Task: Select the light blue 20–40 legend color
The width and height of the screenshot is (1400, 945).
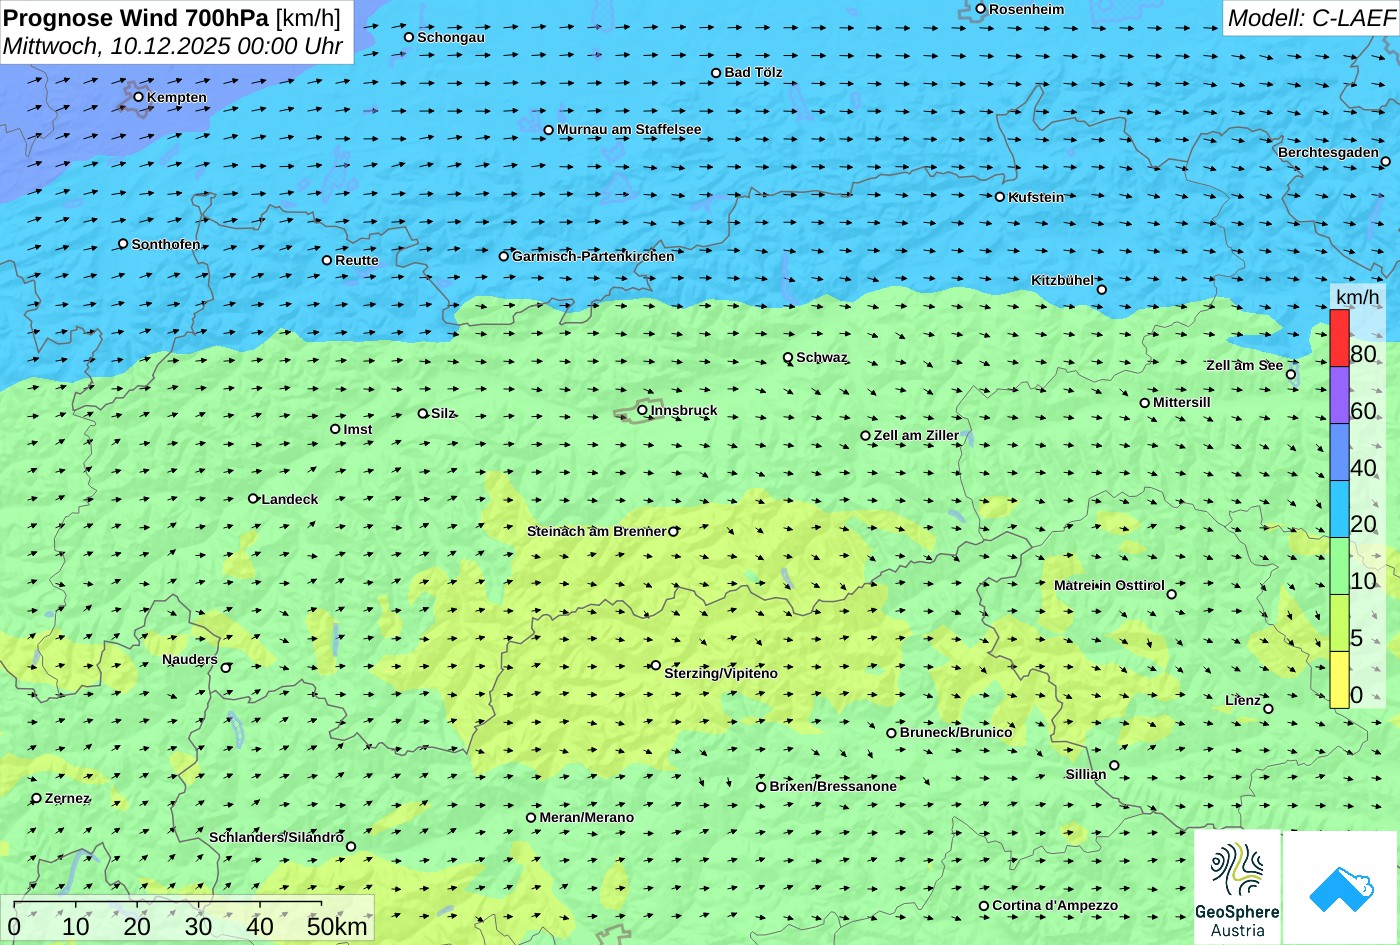Action: pos(1339,509)
